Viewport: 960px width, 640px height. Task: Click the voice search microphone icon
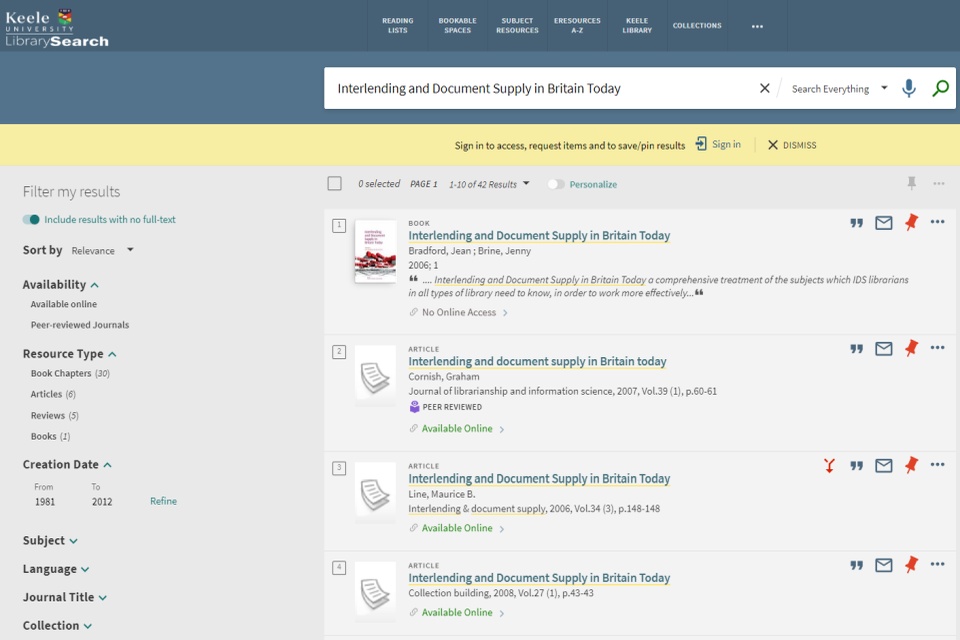908,88
